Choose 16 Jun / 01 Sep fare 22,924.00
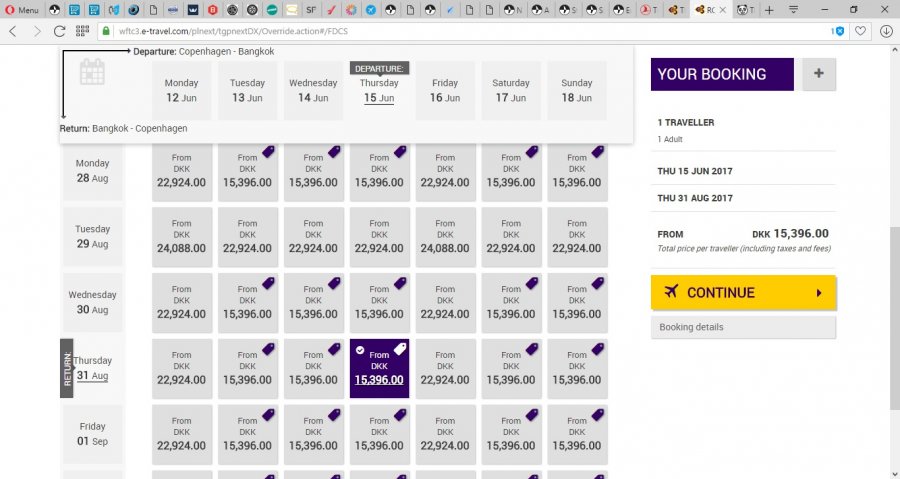Screen dimensions: 900x479 tap(445, 434)
